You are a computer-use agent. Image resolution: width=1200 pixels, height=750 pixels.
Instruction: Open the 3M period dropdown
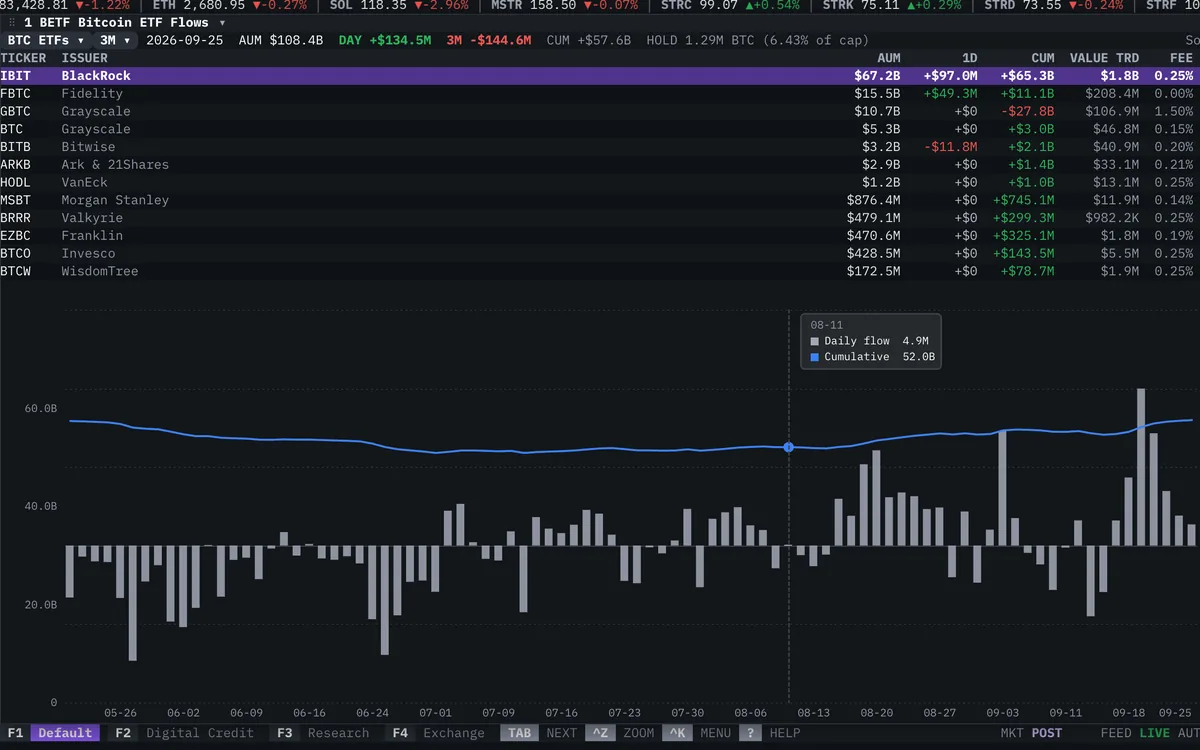(x=115, y=40)
